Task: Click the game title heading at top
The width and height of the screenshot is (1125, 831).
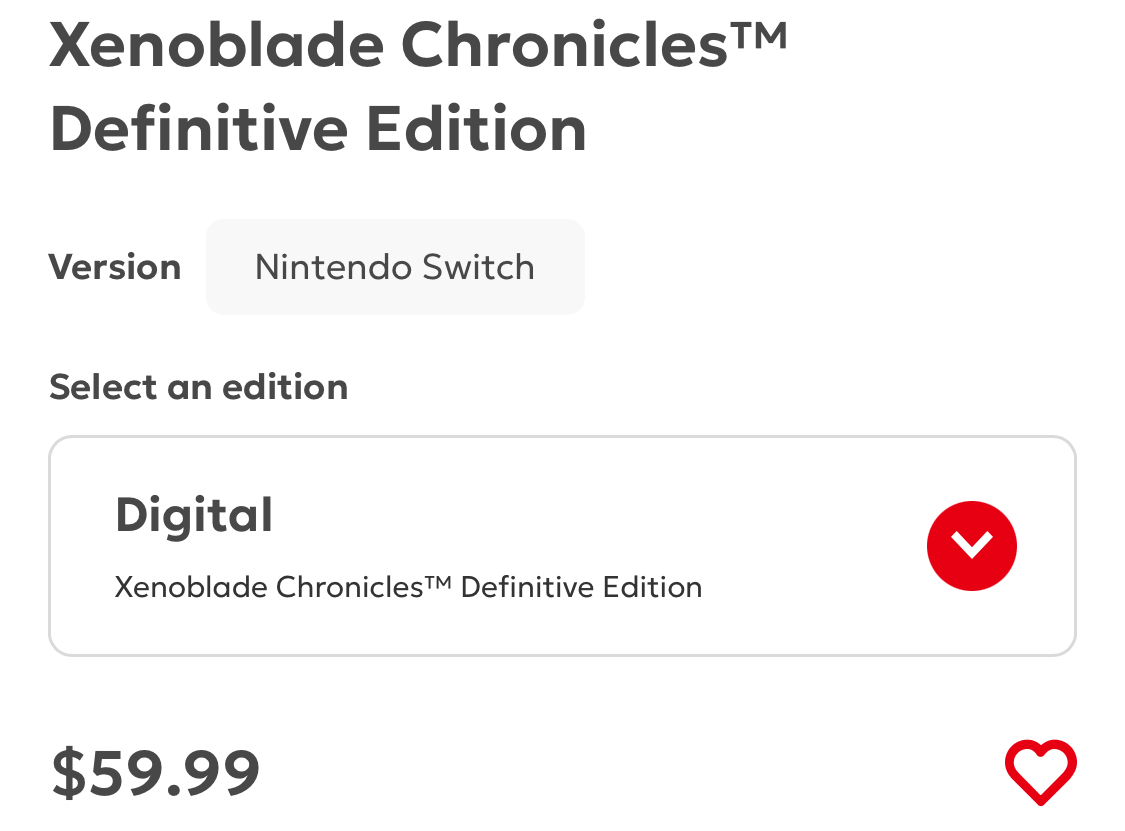Action: pyautogui.click(x=418, y=88)
